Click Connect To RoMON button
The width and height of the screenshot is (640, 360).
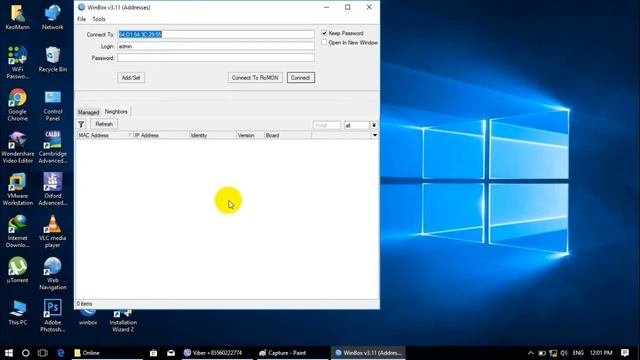pos(255,78)
